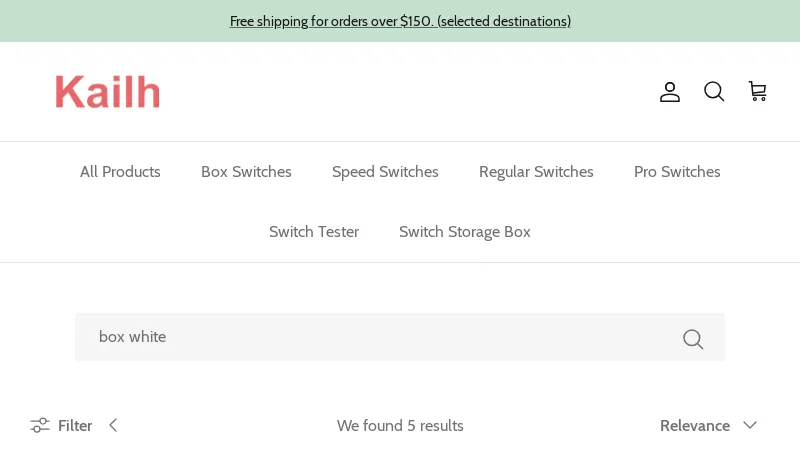The width and height of the screenshot is (800, 450).
Task: Click the arrow next to Relevance
Action: (750, 425)
